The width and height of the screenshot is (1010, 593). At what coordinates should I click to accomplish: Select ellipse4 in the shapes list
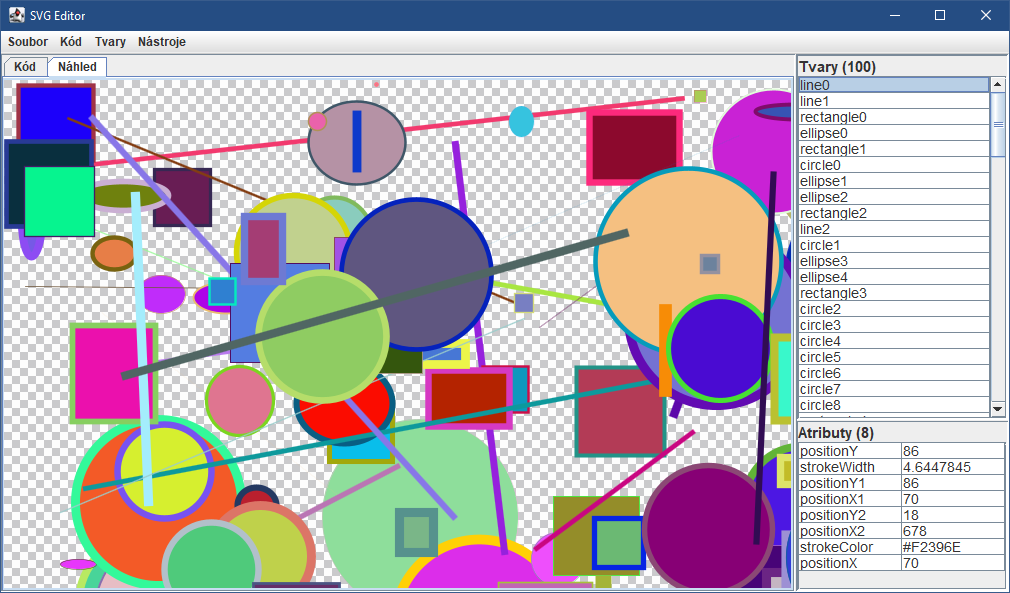tap(893, 278)
